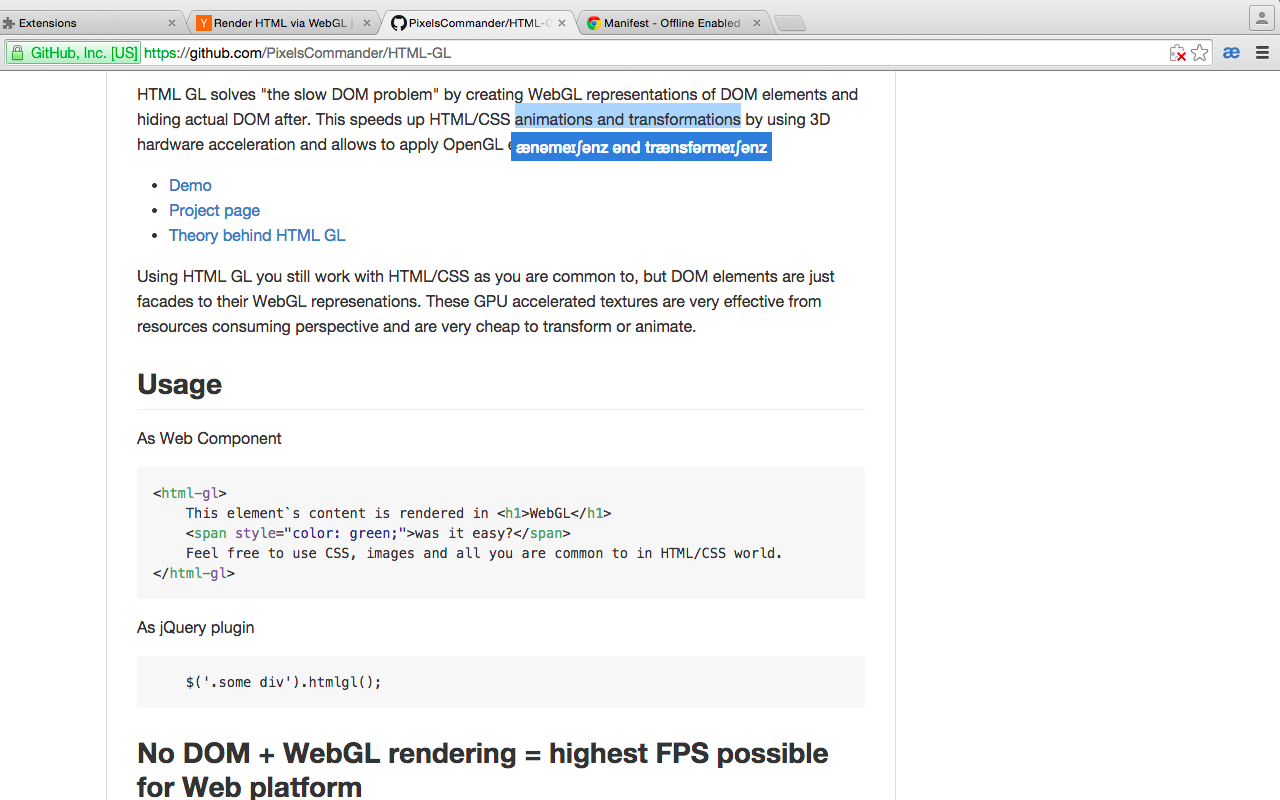1280x800 pixels.
Task: Follow the Theory behind HTML GL link
Action: tap(257, 235)
